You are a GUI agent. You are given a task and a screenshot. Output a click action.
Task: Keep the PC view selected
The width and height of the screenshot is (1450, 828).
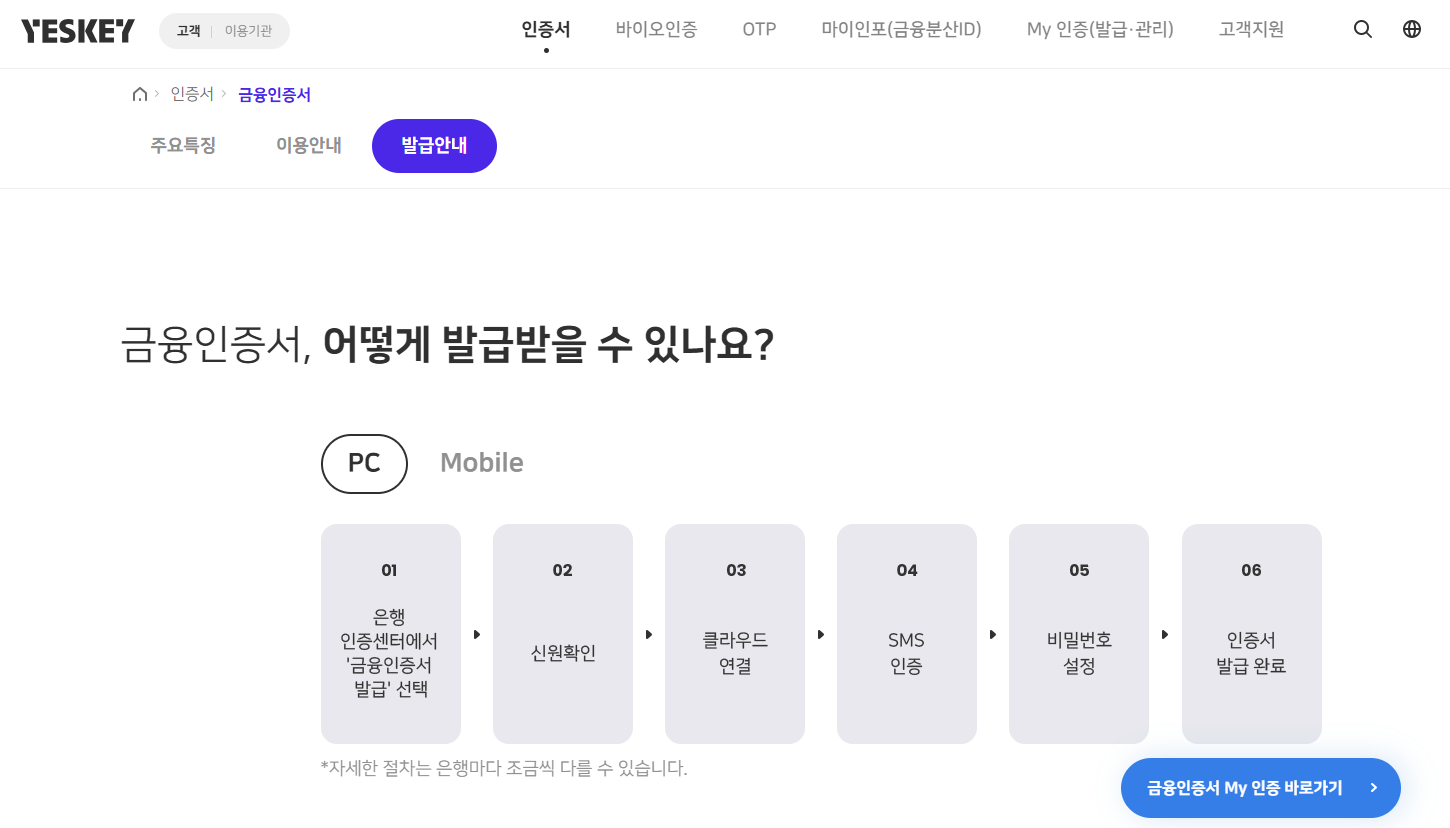(x=364, y=463)
